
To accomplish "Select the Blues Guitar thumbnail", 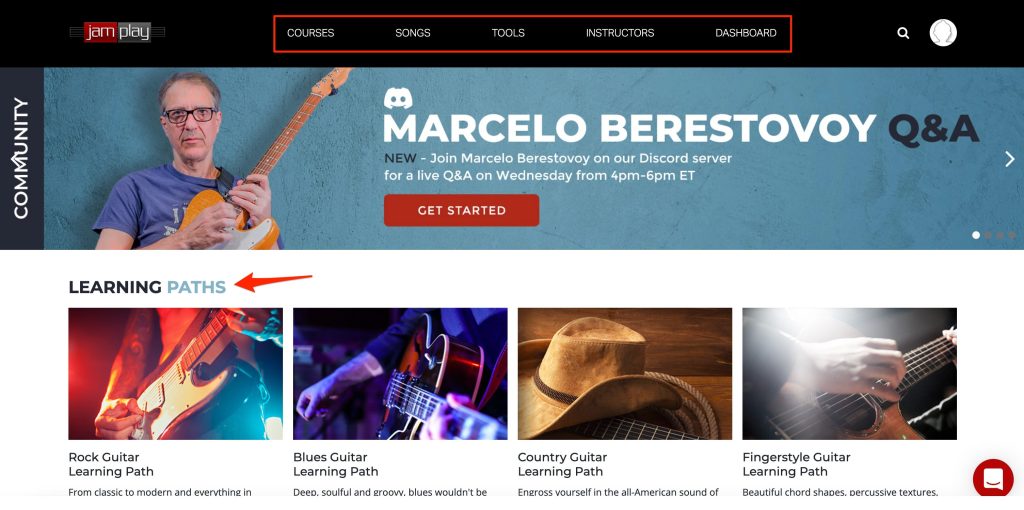I will pos(400,374).
